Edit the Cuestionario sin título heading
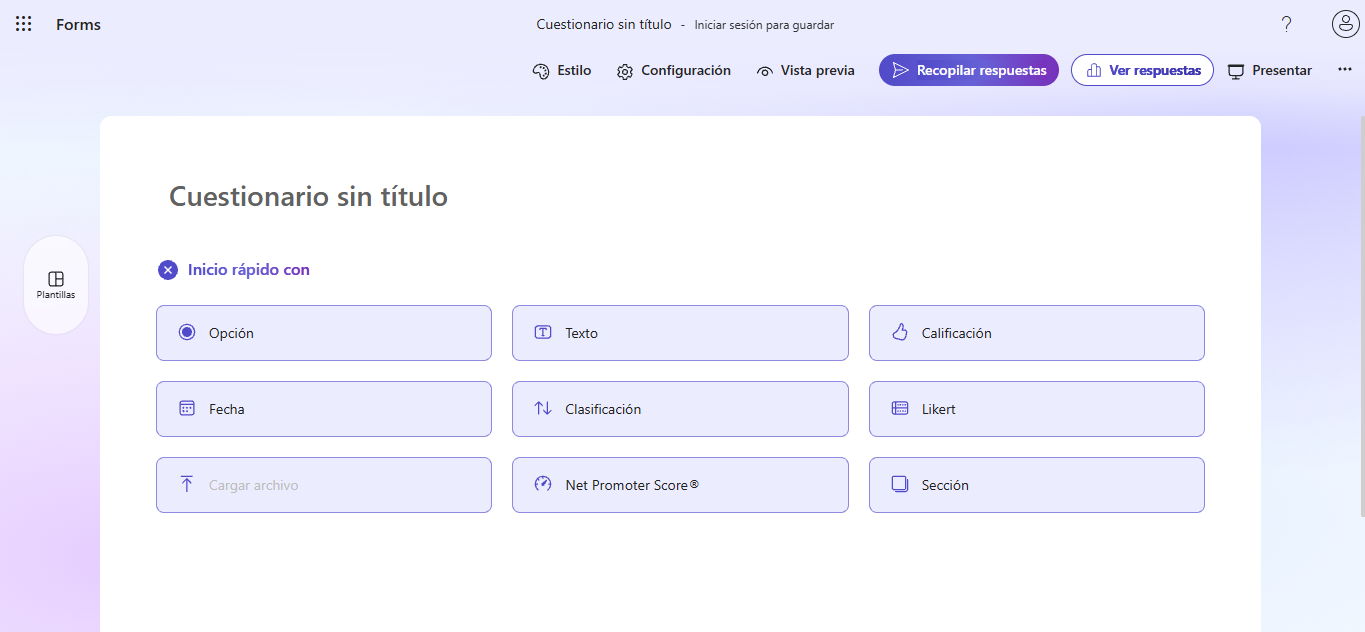1365x632 pixels. (307, 196)
